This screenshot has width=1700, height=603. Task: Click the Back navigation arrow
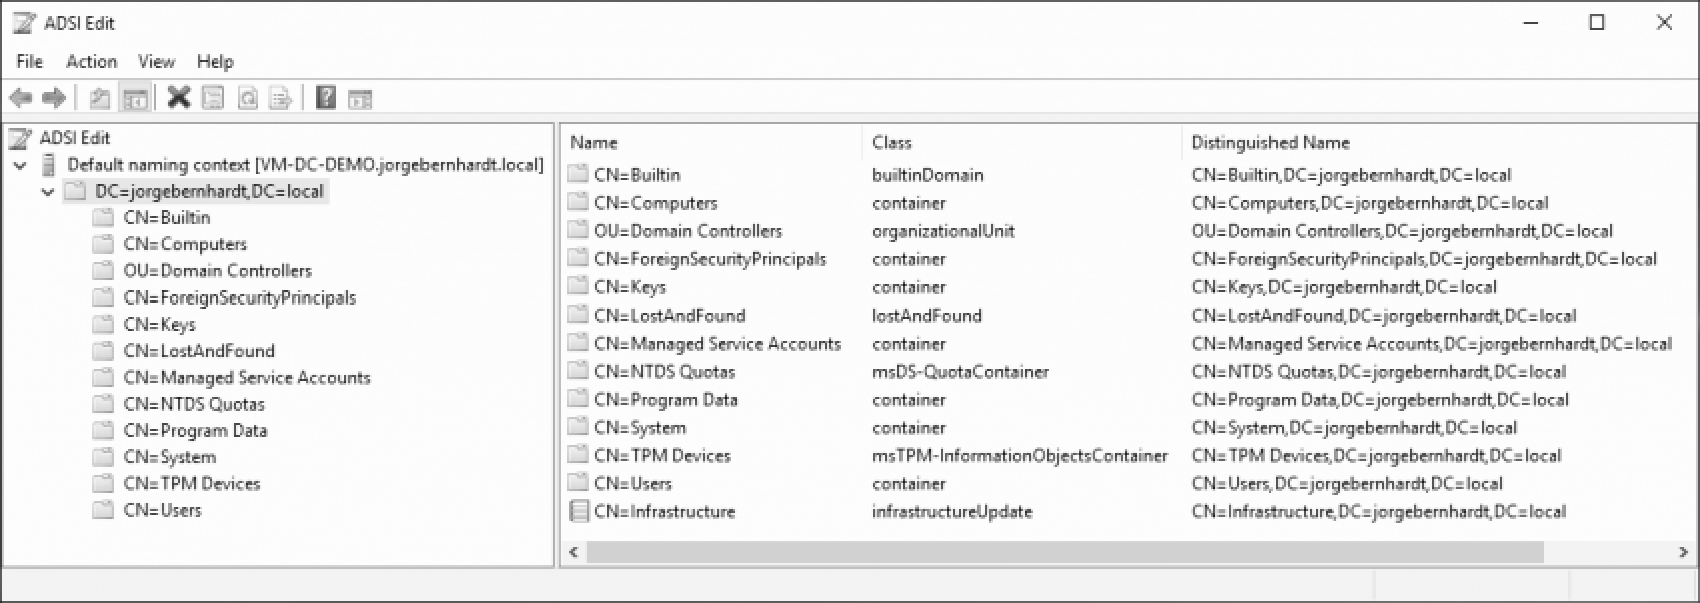(22, 98)
